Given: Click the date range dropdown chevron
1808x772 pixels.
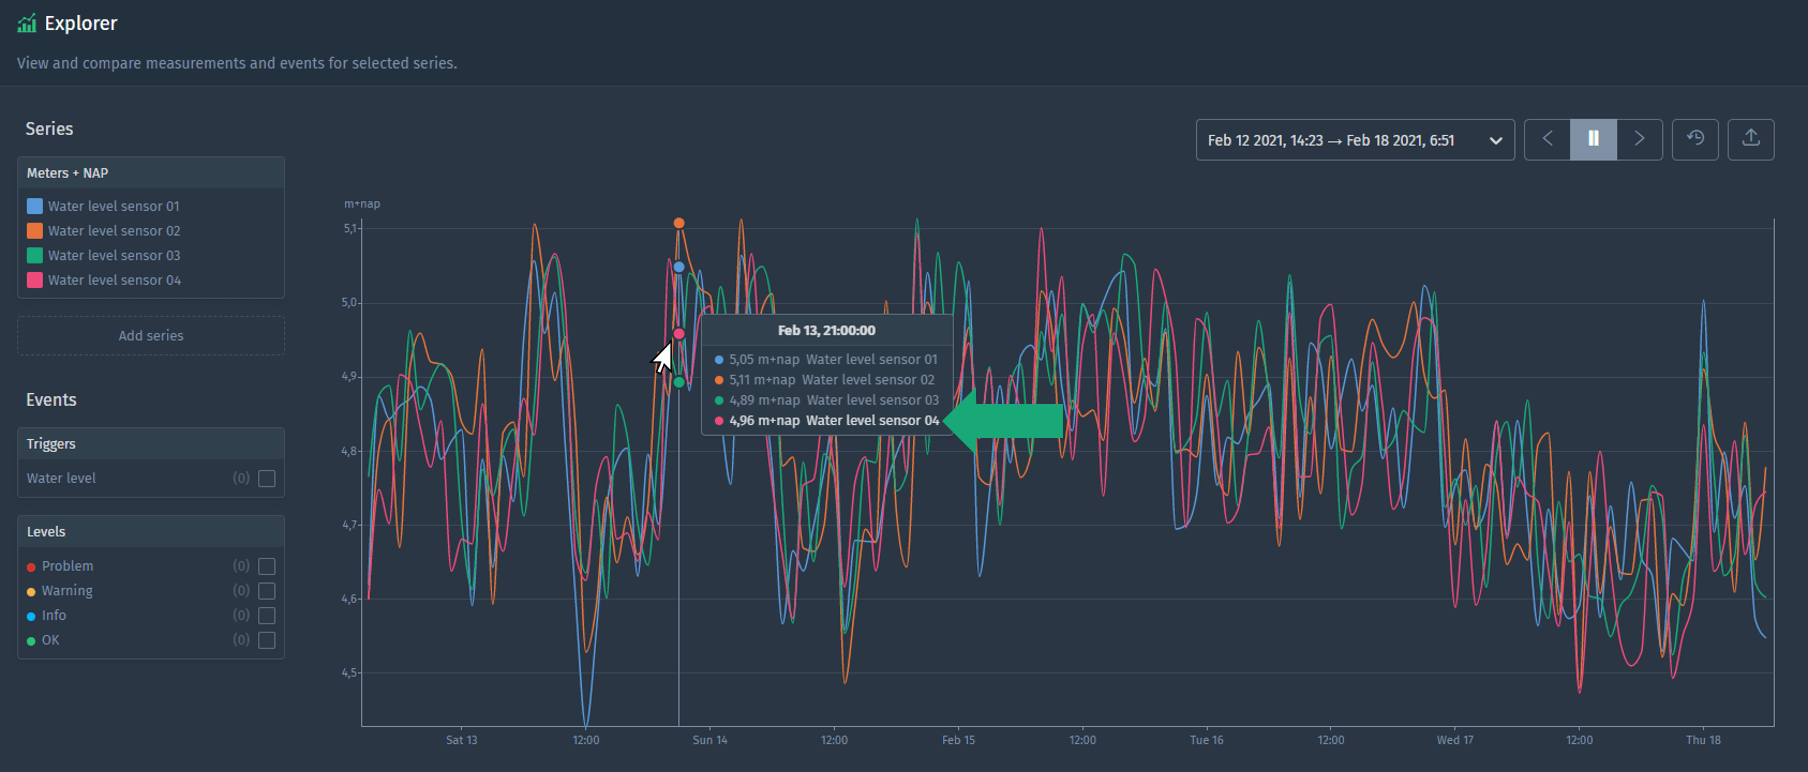Looking at the screenshot, I should (x=1495, y=141).
